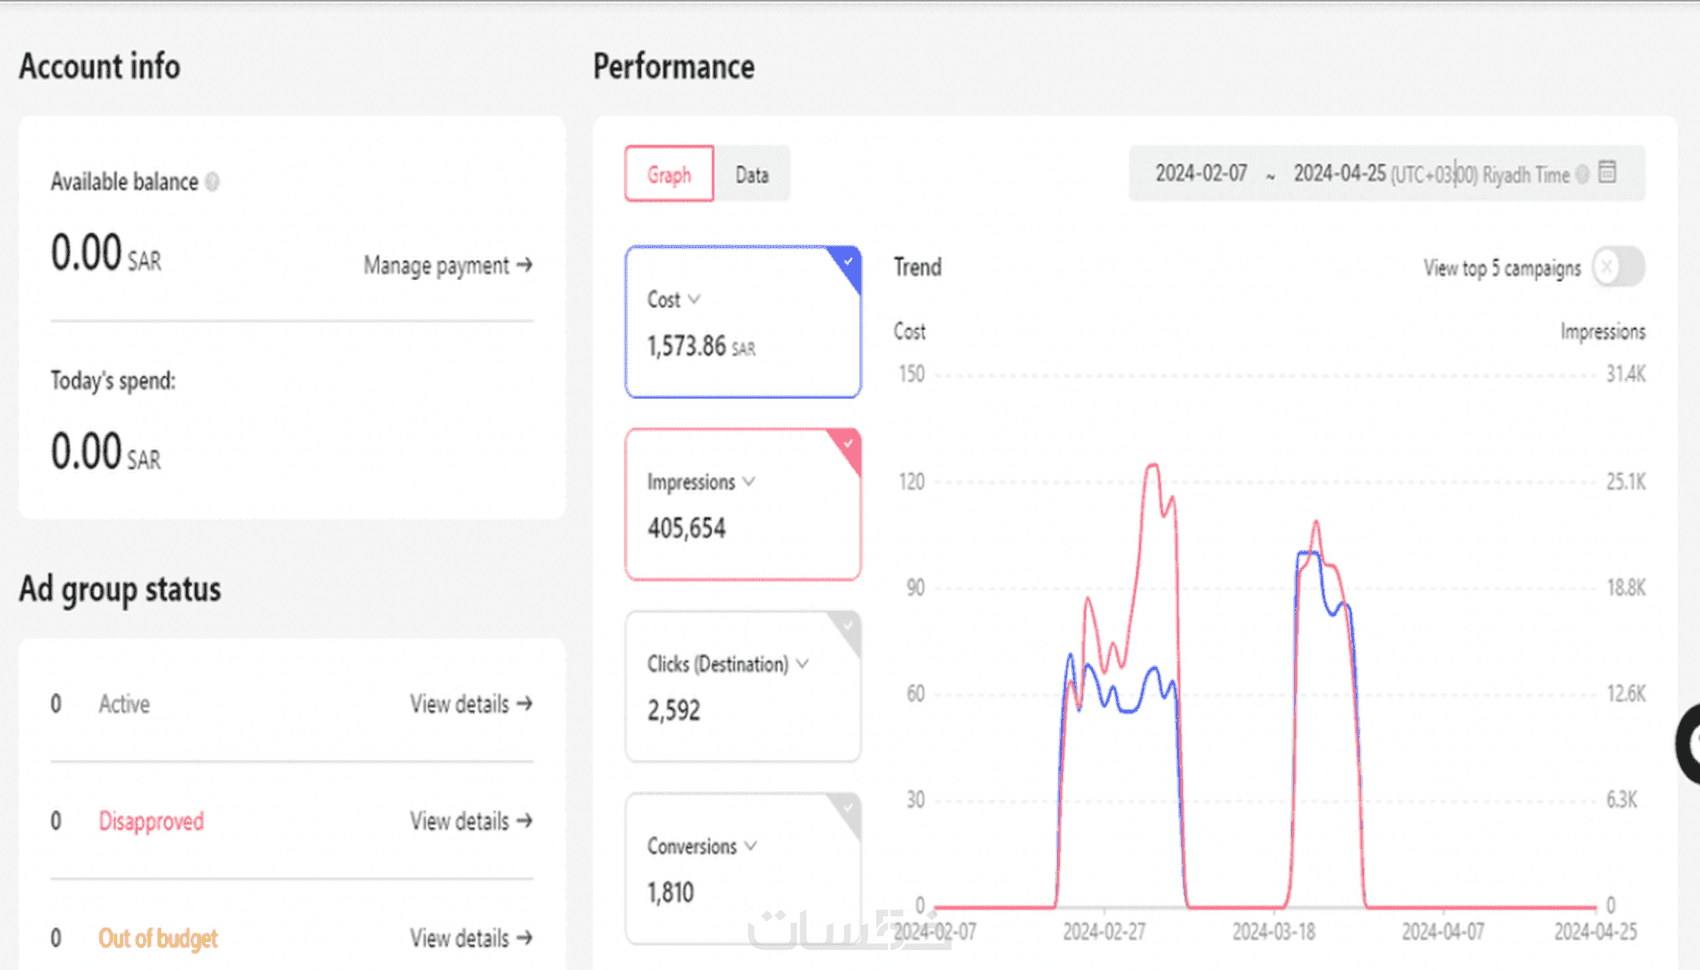Uncheck the Impressions metric card checkmark

(x=848, y=444)
